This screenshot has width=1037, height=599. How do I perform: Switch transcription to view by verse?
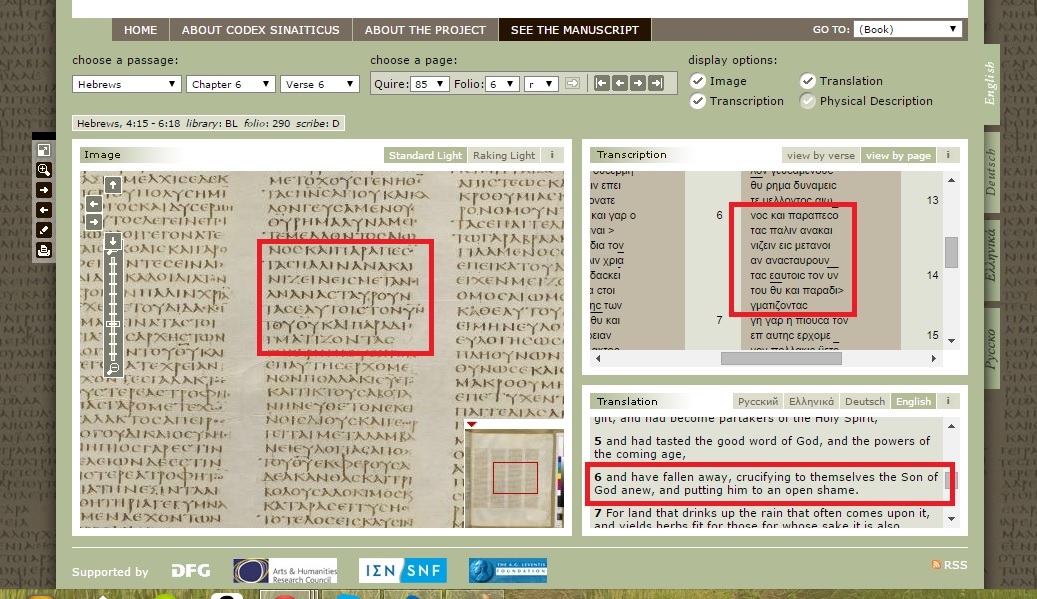pyautogui.click(x=821, y=155)
